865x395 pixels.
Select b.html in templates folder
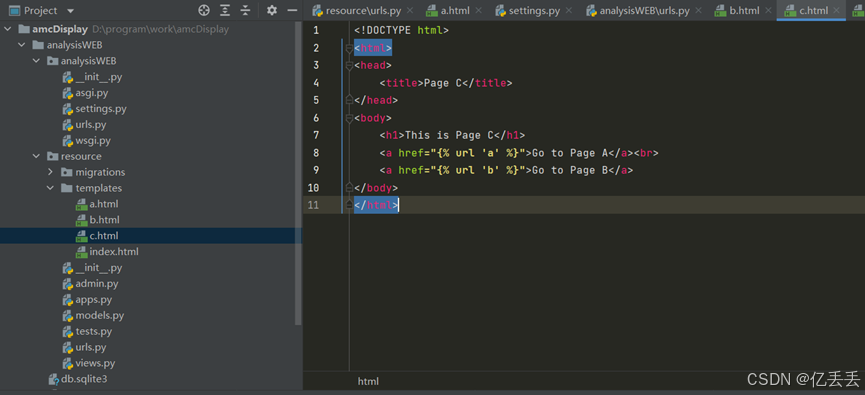coord(104,220)
